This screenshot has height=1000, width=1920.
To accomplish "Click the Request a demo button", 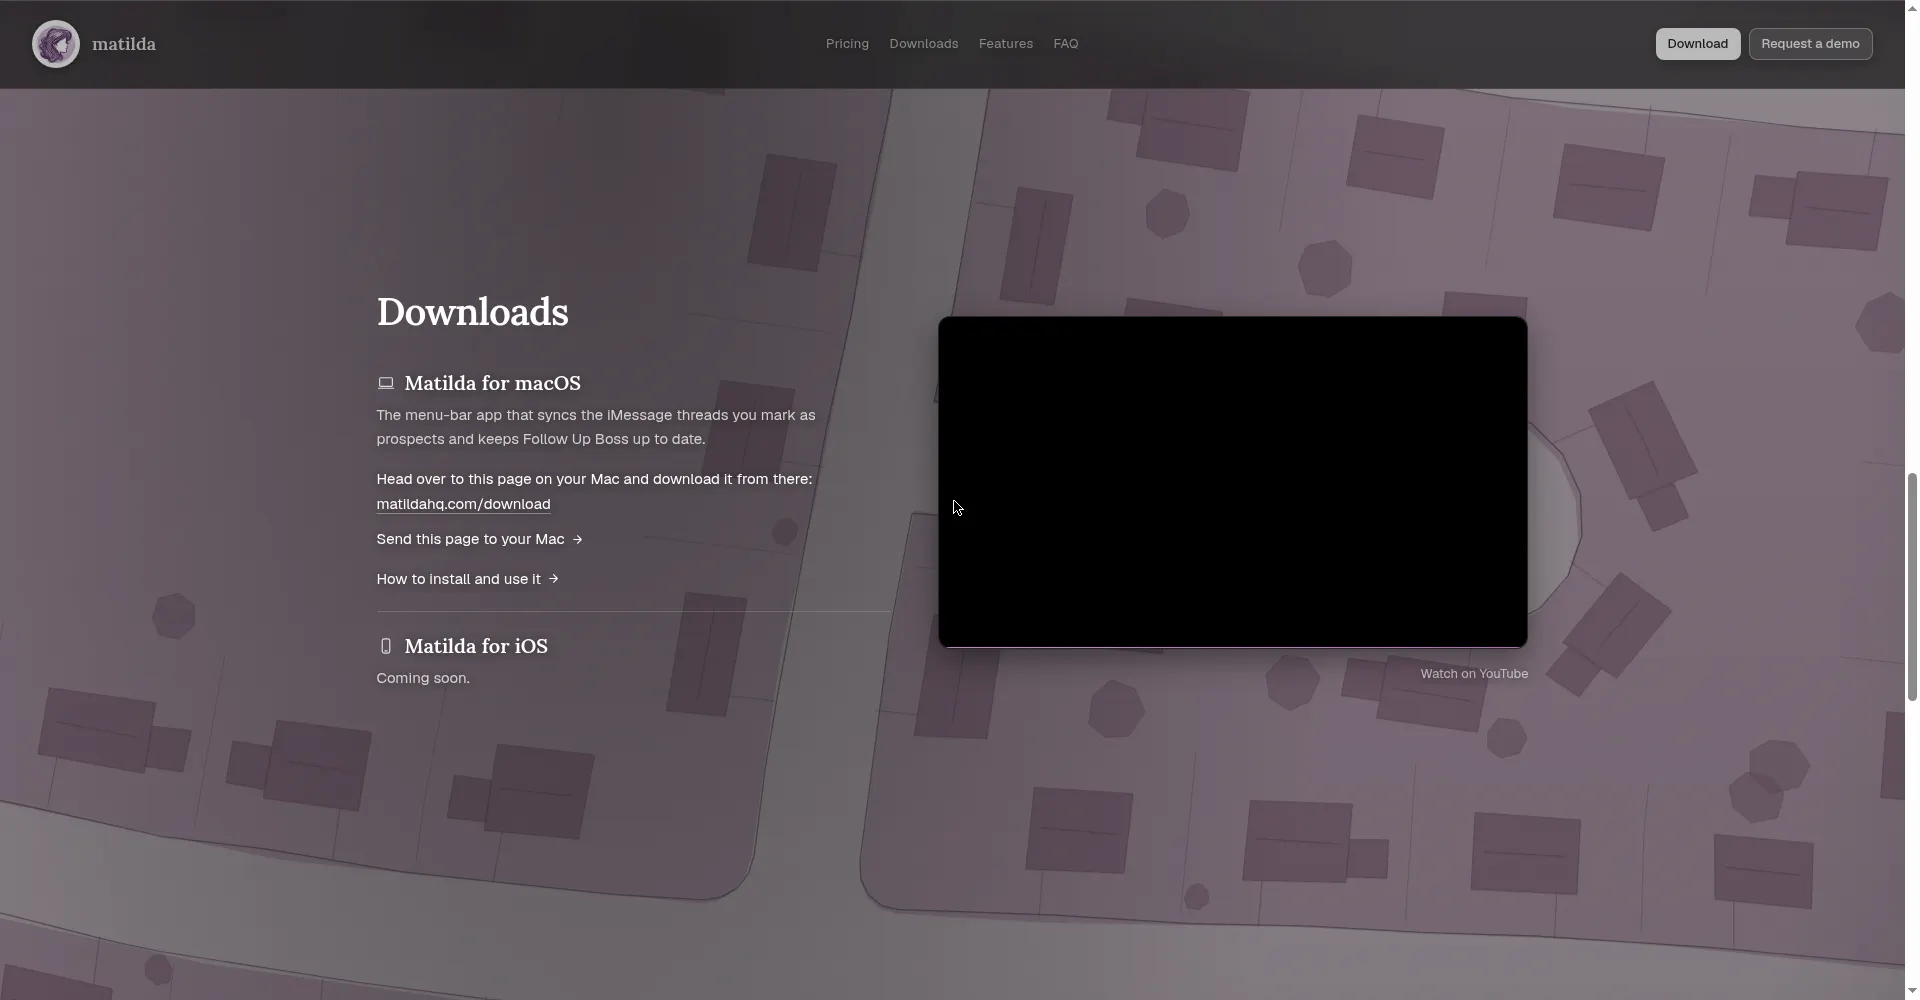I will [1811, 44].
